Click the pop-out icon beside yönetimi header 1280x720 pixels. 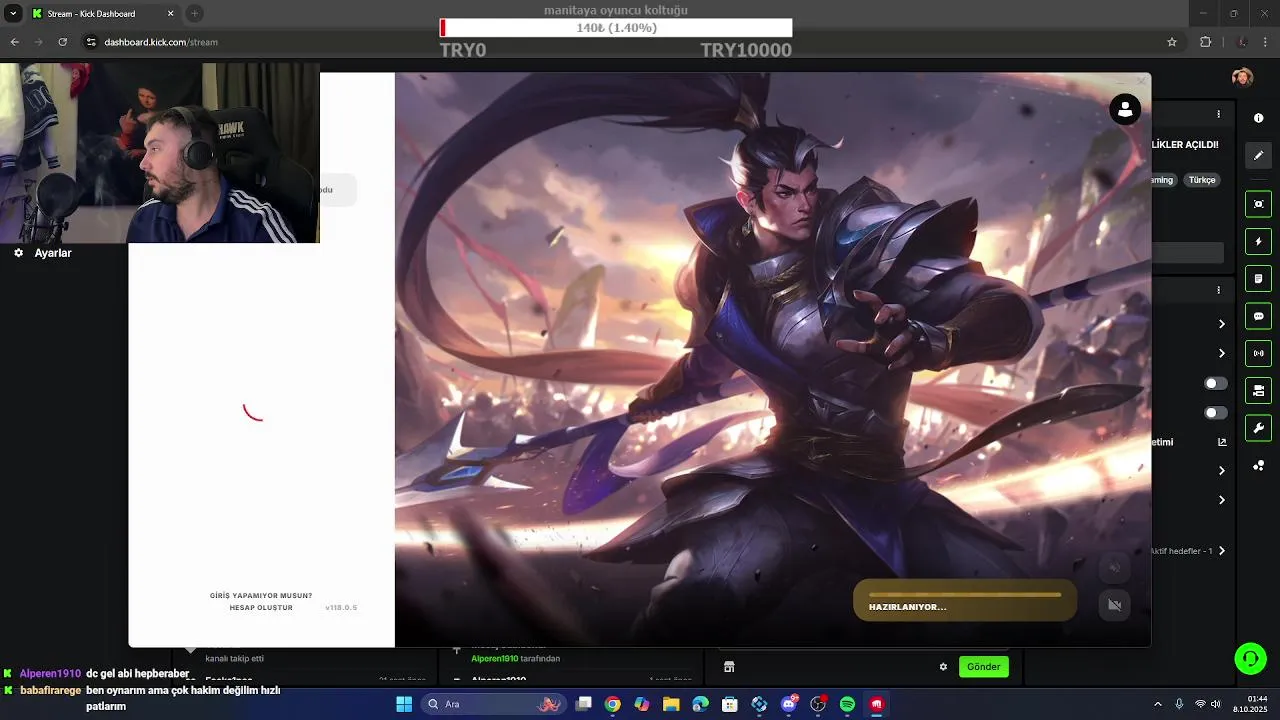tap(1222, 442)
